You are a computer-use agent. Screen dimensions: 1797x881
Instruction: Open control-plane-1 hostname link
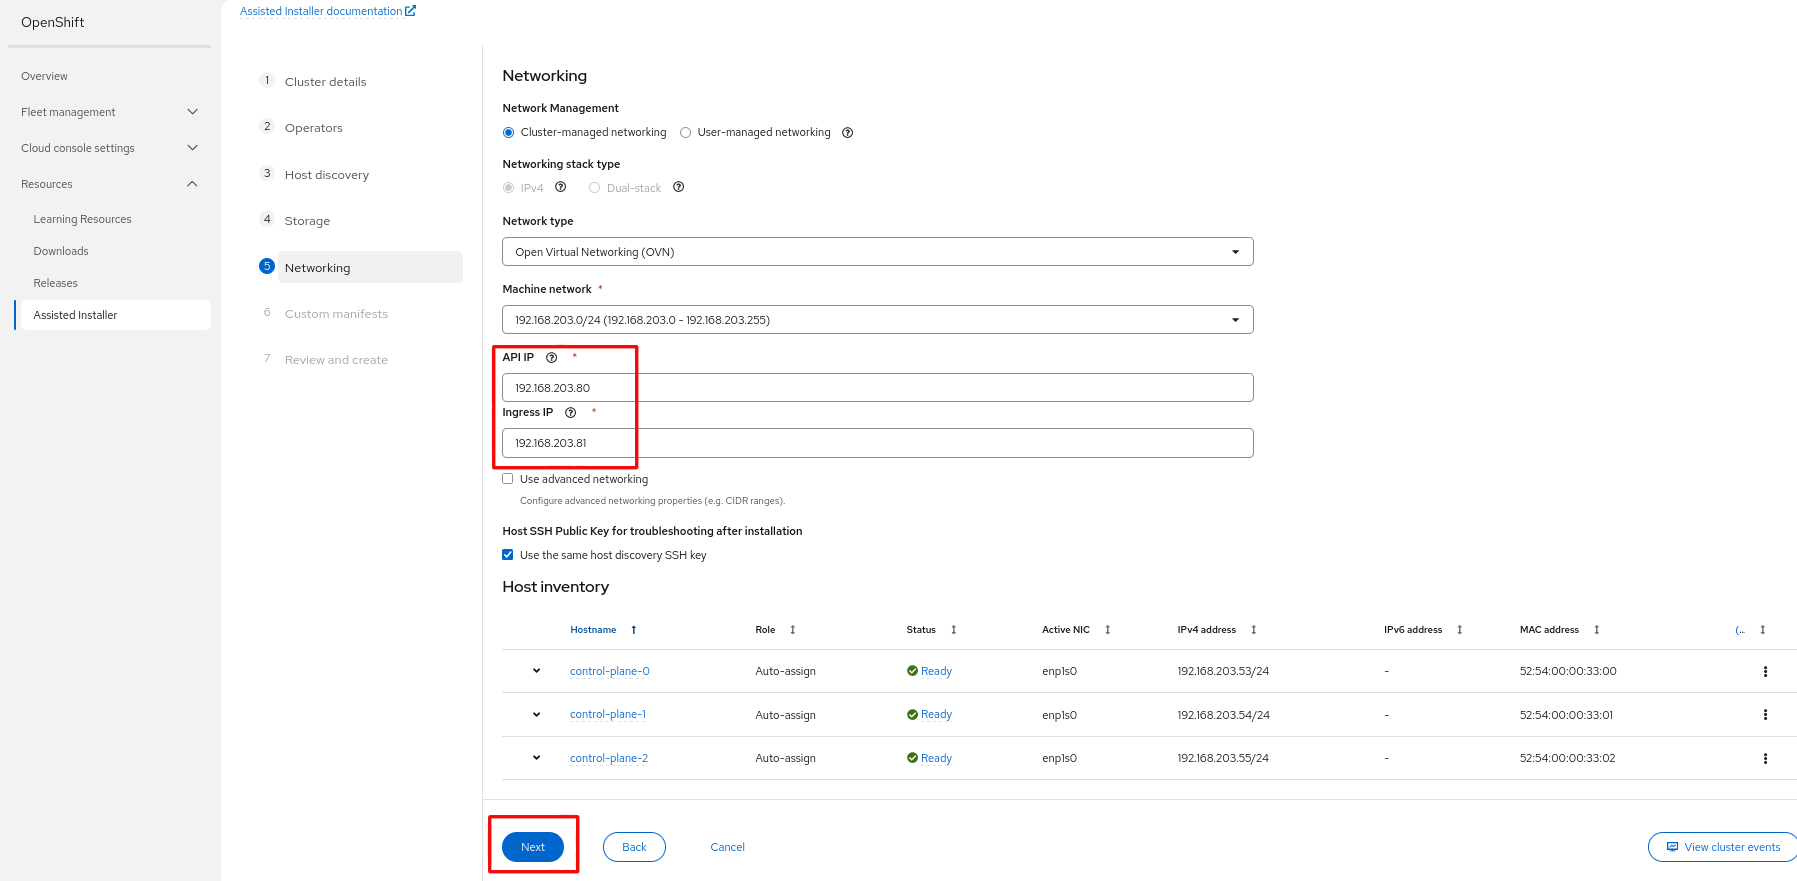[607, 714]
